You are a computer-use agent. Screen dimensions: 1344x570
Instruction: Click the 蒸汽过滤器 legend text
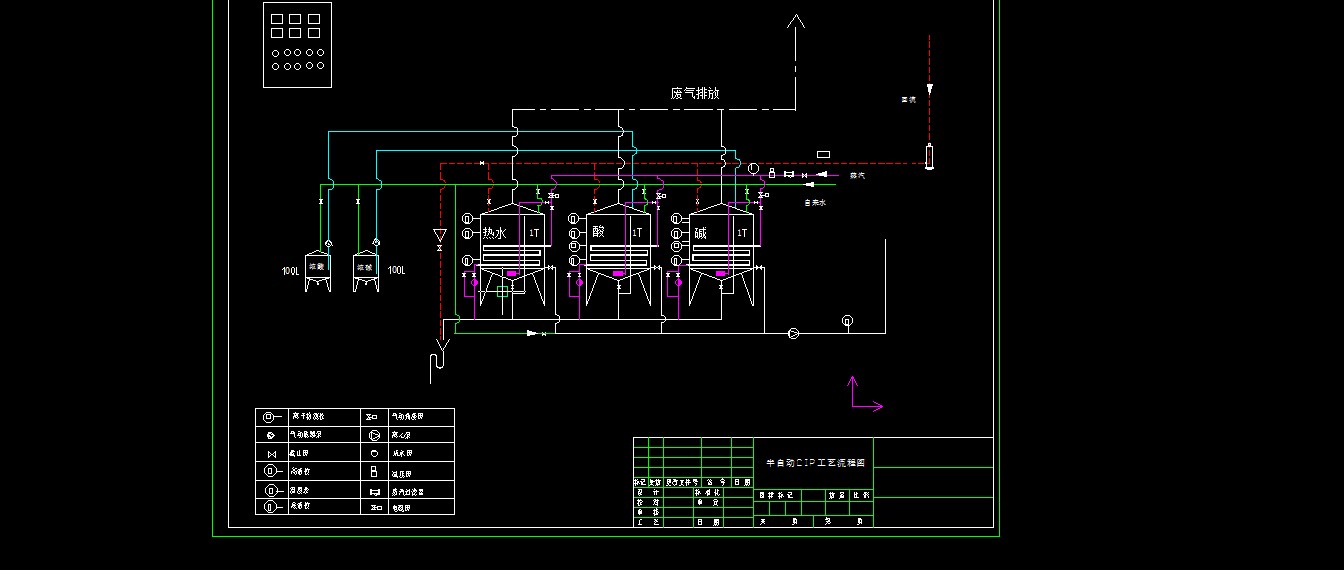coord(408,492)
